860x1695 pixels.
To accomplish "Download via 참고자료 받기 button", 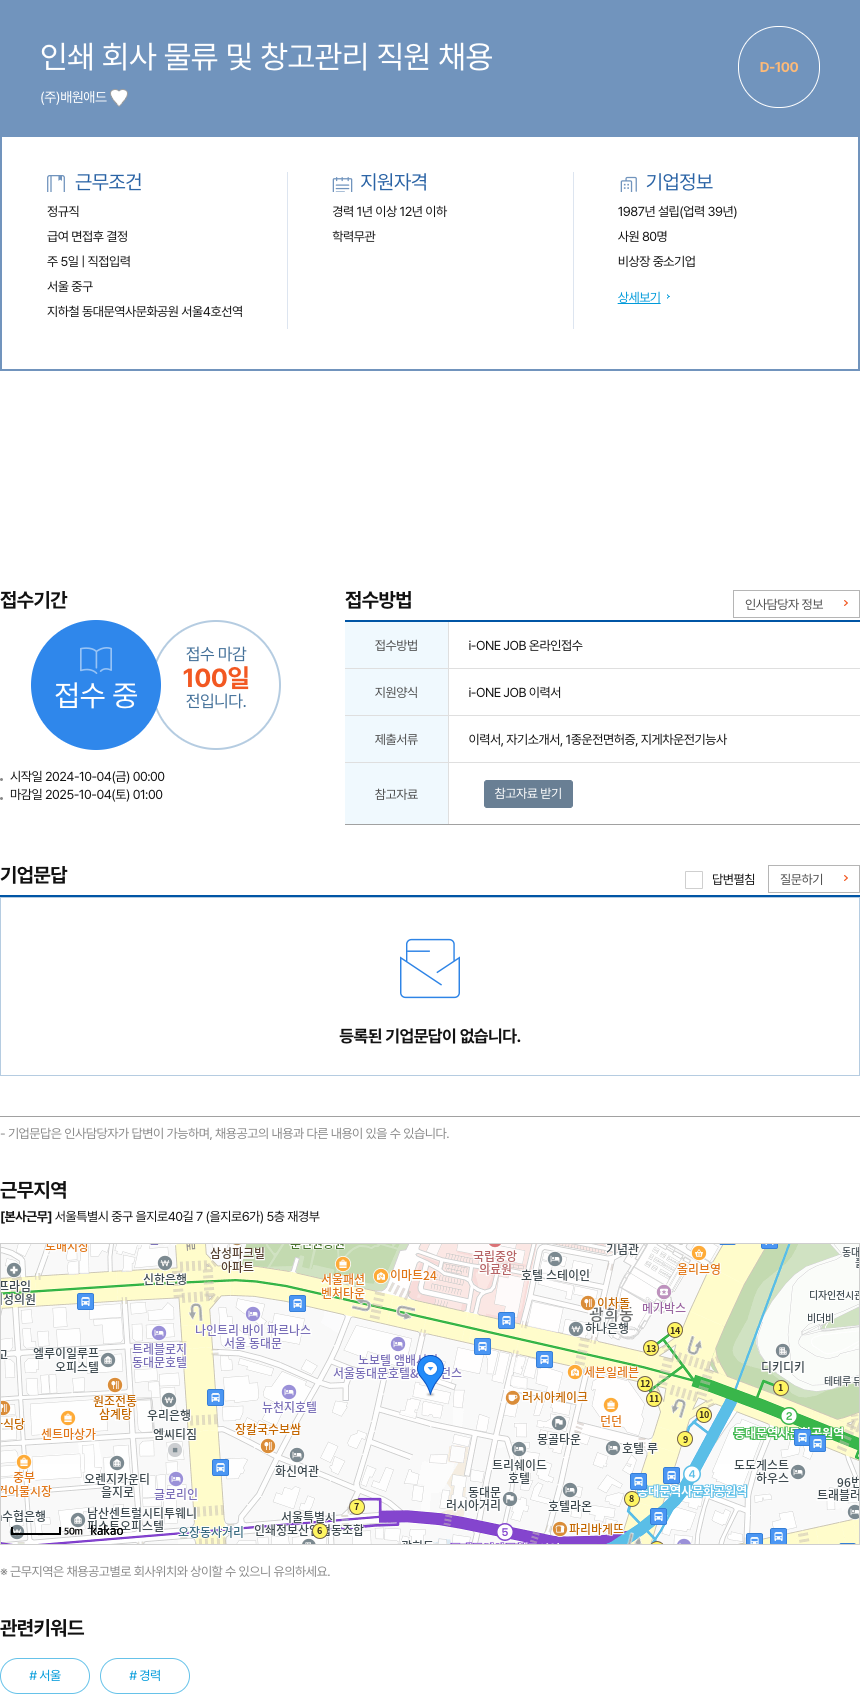I will [x=528, y=793].
